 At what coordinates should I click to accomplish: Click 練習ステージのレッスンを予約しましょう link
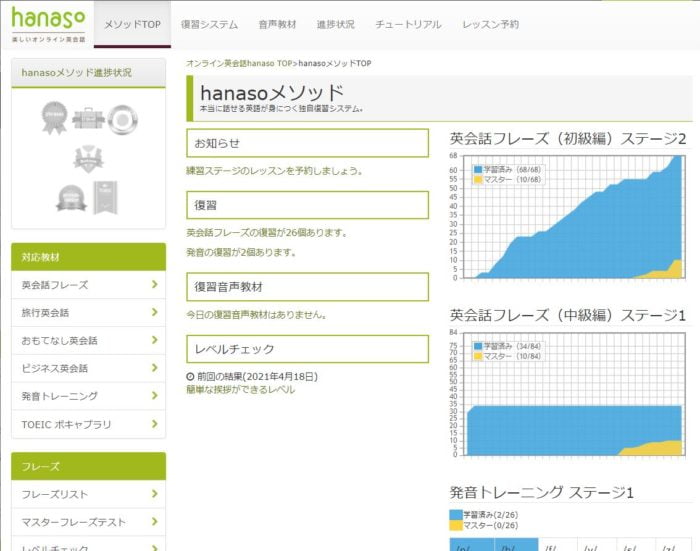click(x=274, y=171)
